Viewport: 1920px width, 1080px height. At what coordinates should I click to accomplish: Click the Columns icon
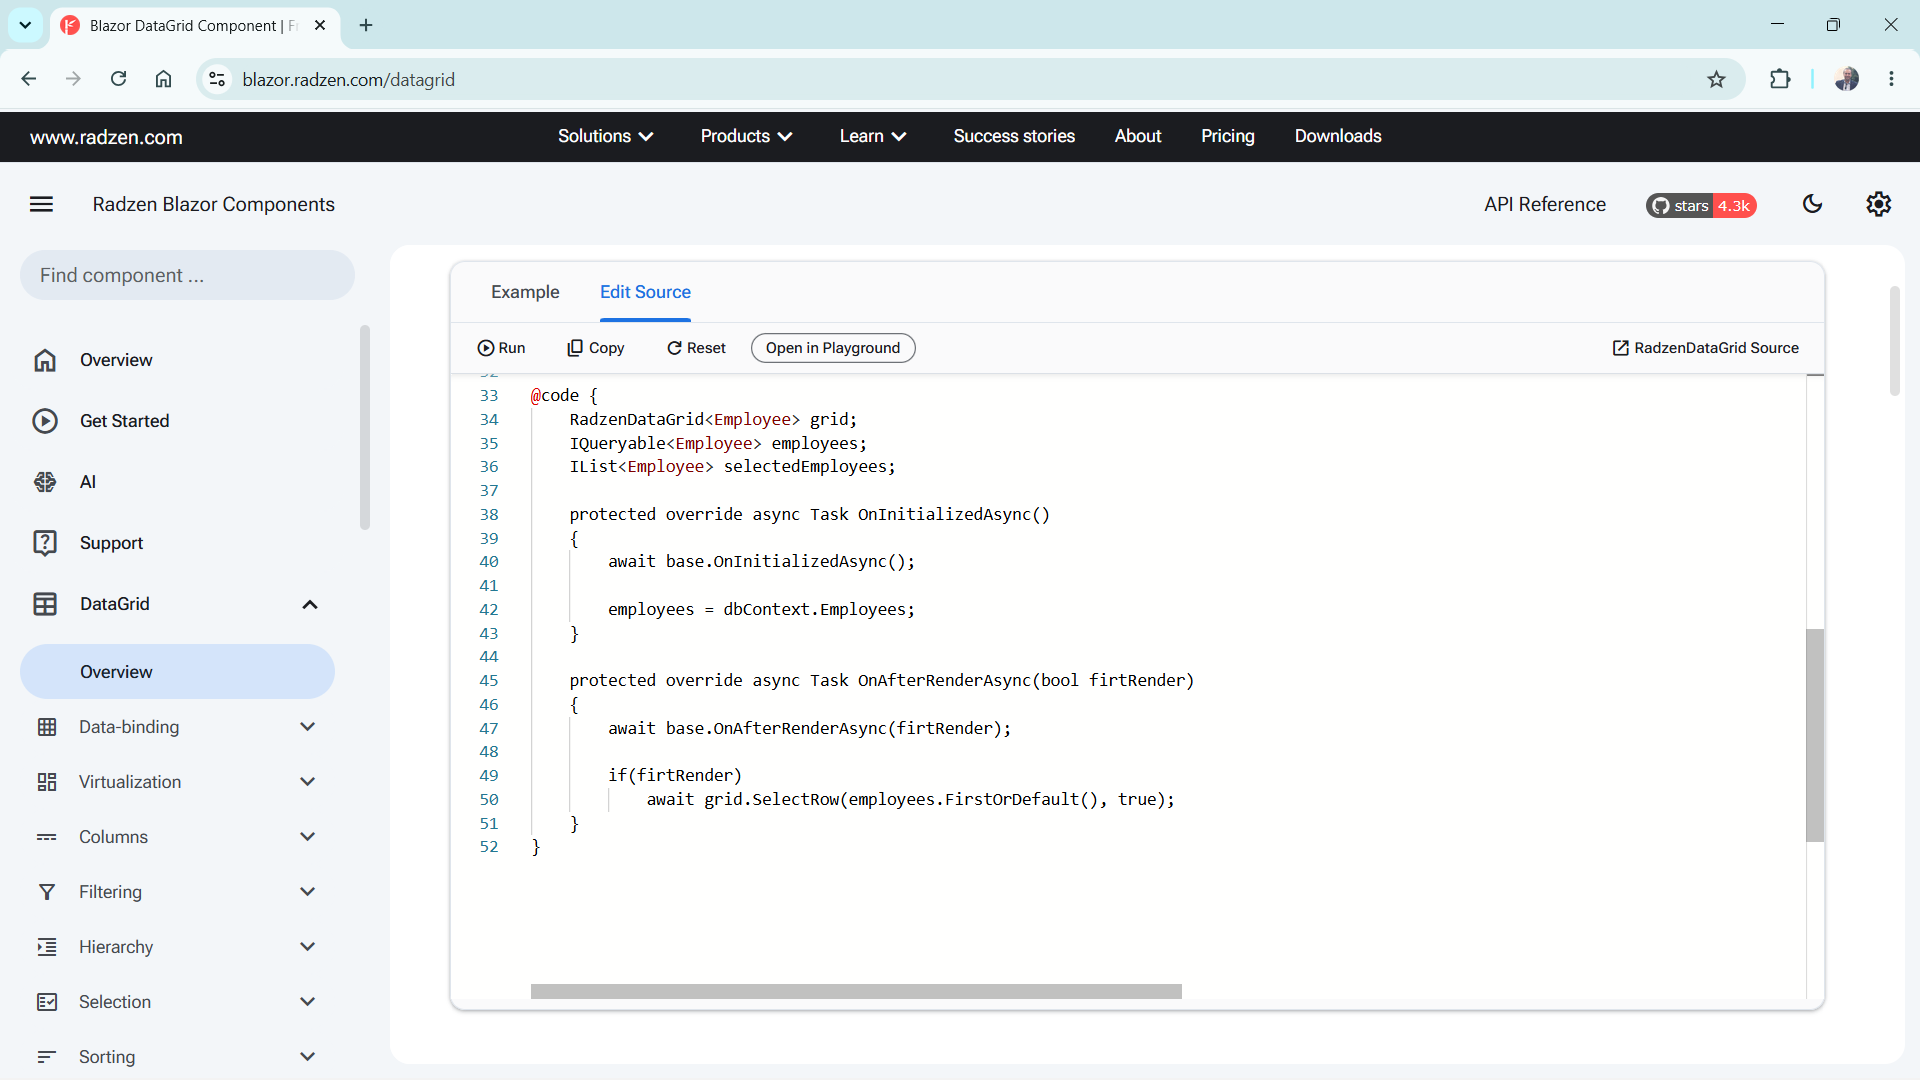coord(47,837)
